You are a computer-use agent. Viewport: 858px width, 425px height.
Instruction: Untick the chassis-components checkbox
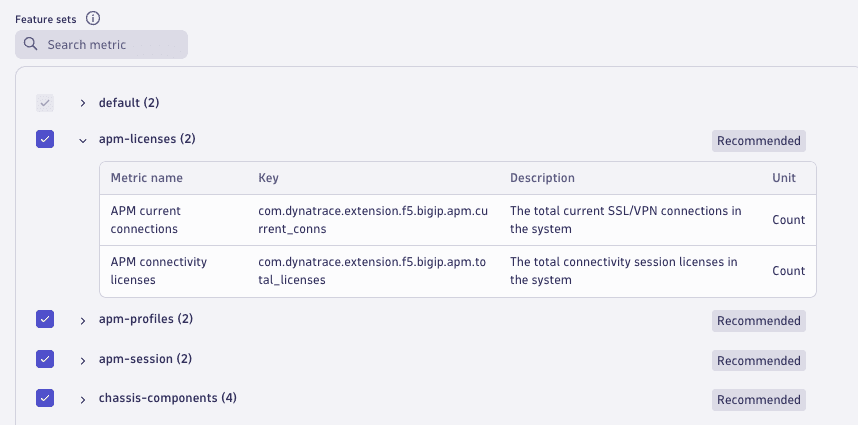(x=45, y=398)
